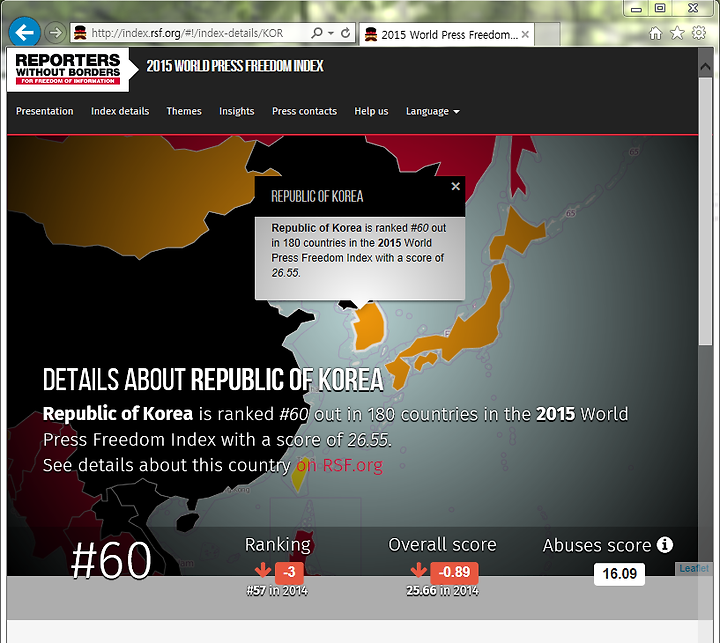The height and width of the screenshot is (643, 720).
Task: Click the -3 ranking change badge
Action: coord(289,572)
